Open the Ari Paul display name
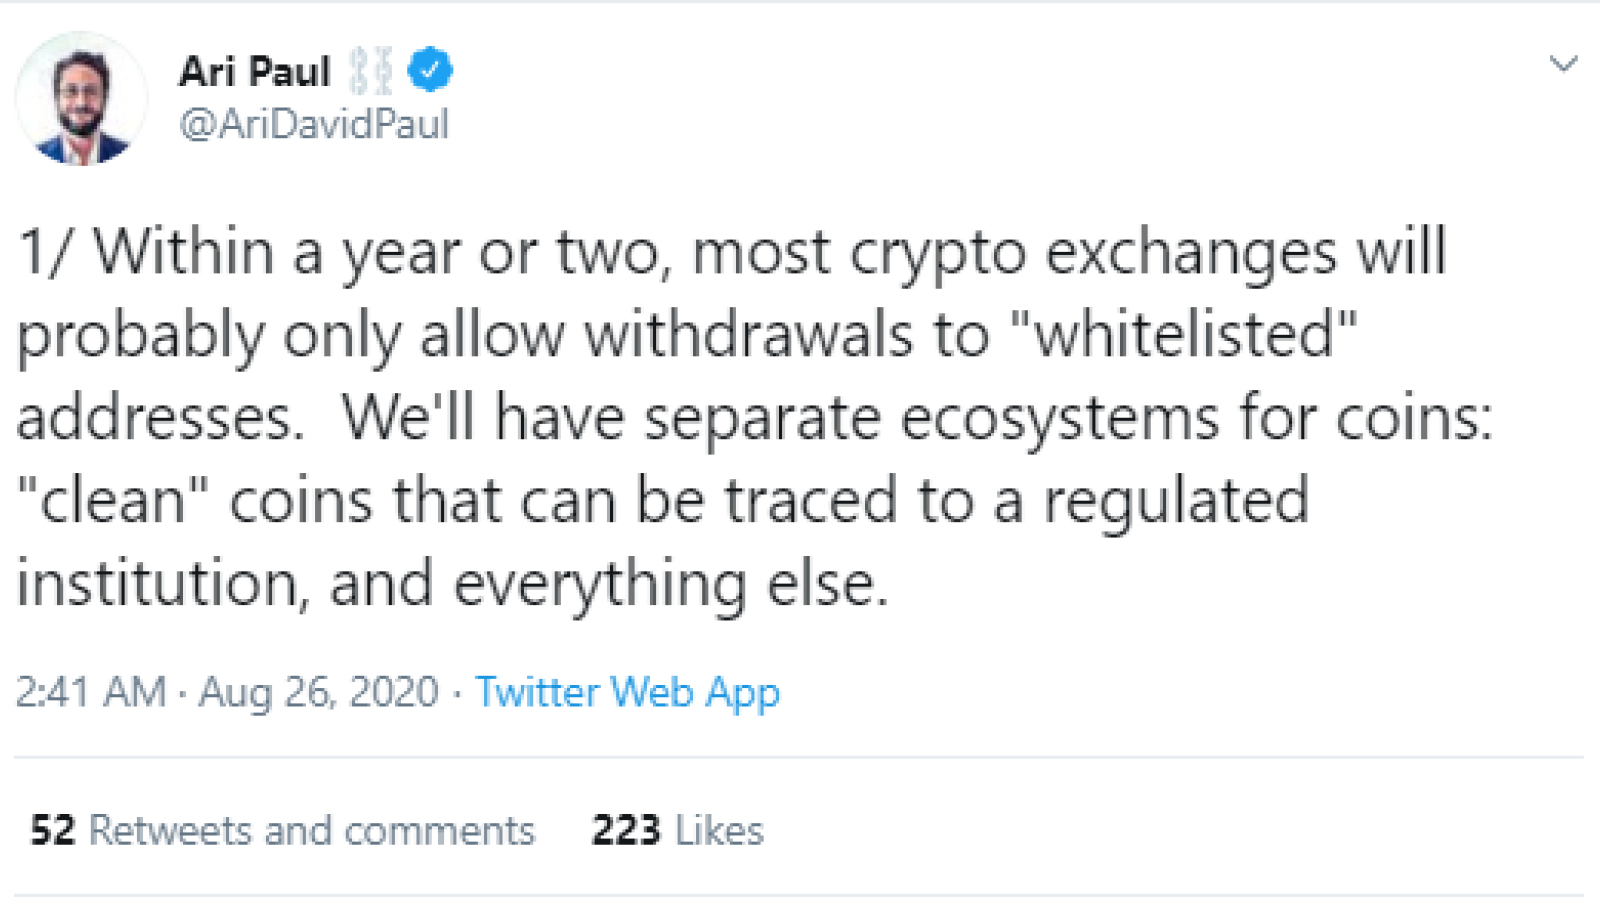Viewport: 1600px width, 900px height. pyautogui.click(x=255, y=71)
